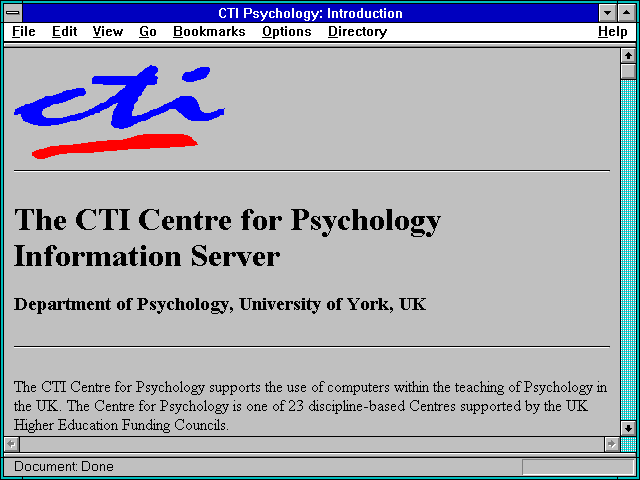640x480 pixels.
Task: Open the View menu
Action: click(x=108, y=32)
